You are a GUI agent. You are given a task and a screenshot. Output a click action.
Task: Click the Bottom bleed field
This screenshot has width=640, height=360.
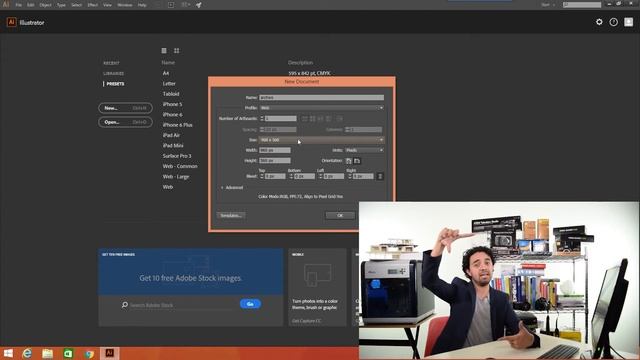point(304,176)
